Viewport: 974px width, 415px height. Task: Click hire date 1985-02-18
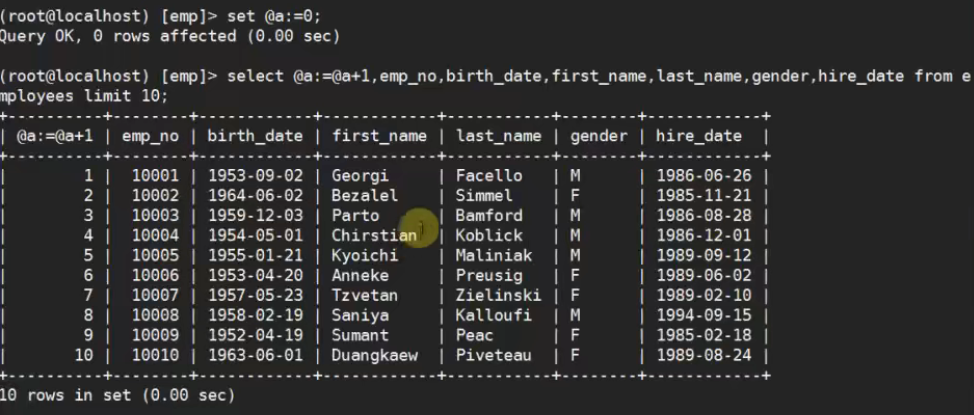click(704, 335)
